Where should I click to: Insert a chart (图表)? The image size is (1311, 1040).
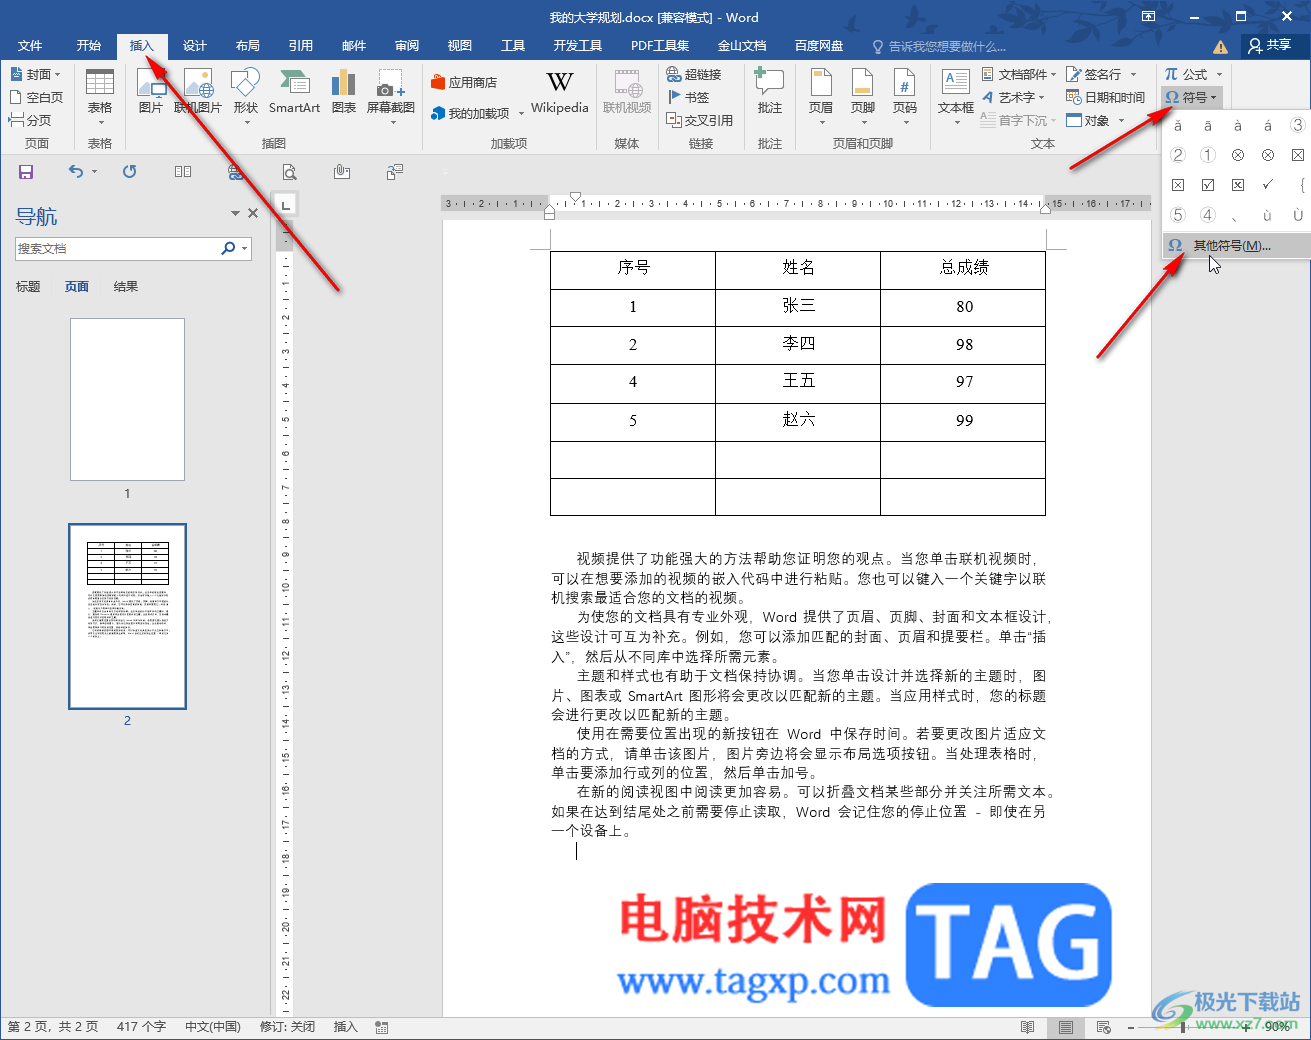[x=344, y=92]
